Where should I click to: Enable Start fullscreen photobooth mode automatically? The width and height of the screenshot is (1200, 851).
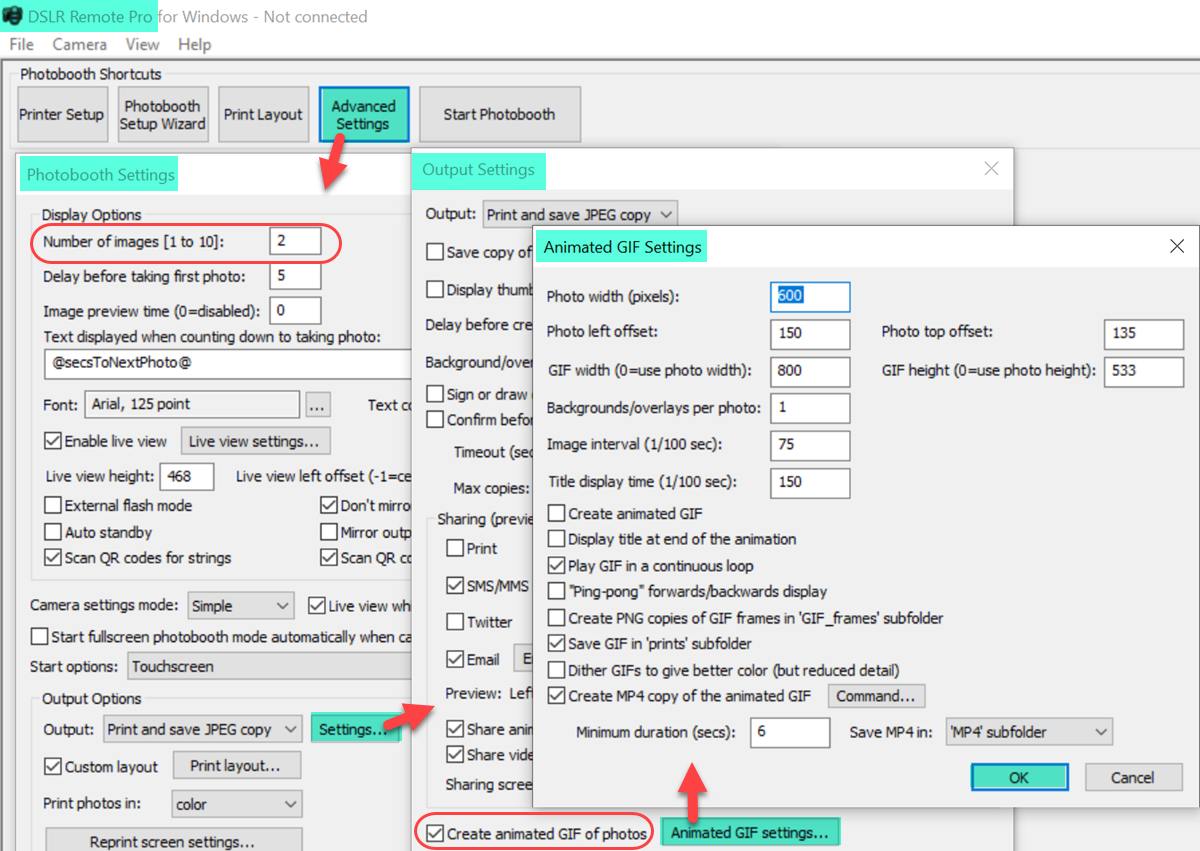tap(39, 637)
